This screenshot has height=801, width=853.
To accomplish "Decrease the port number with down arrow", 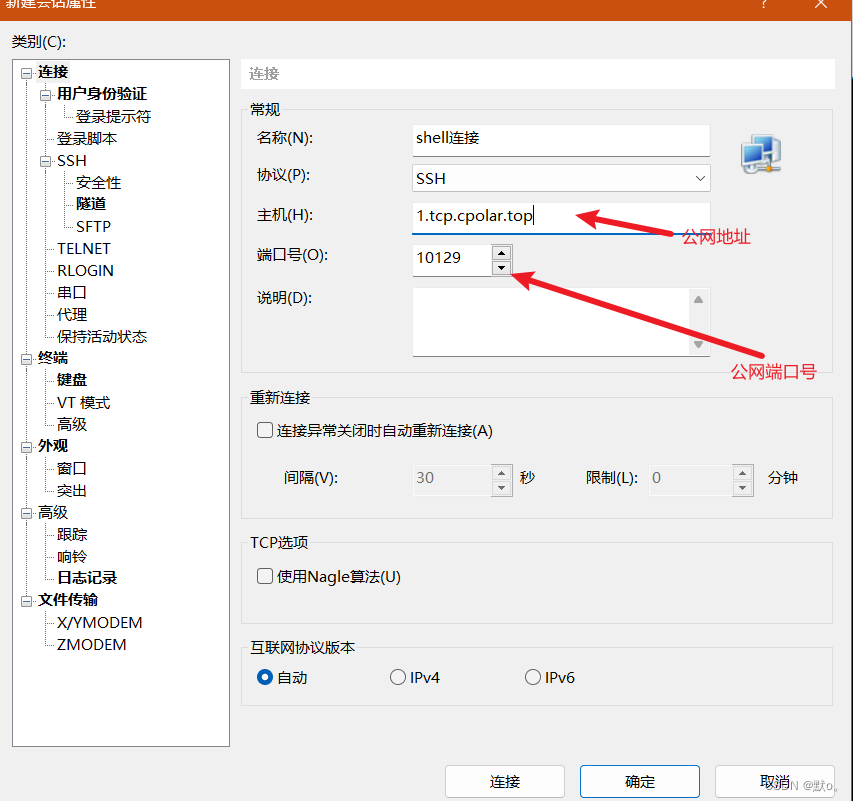I will point(501,266).
